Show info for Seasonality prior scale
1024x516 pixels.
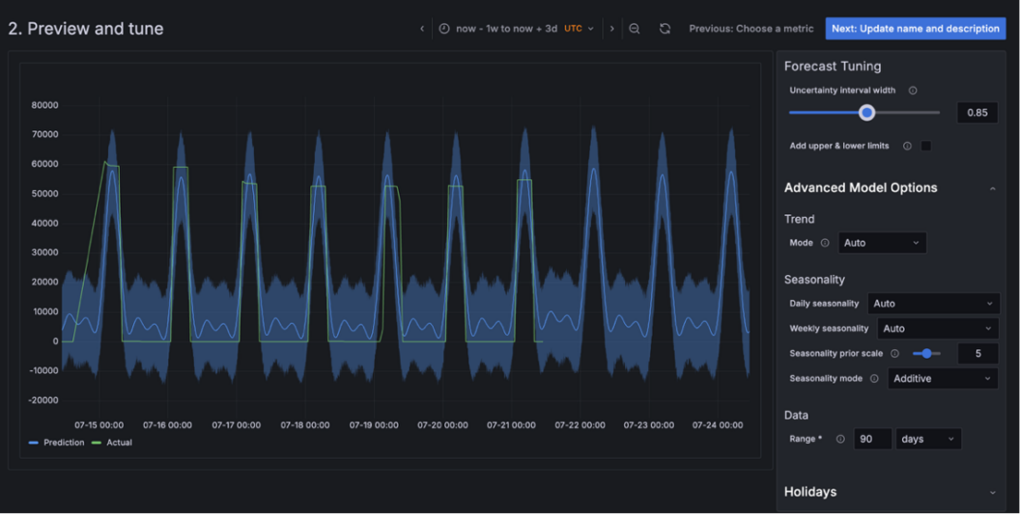895,354
